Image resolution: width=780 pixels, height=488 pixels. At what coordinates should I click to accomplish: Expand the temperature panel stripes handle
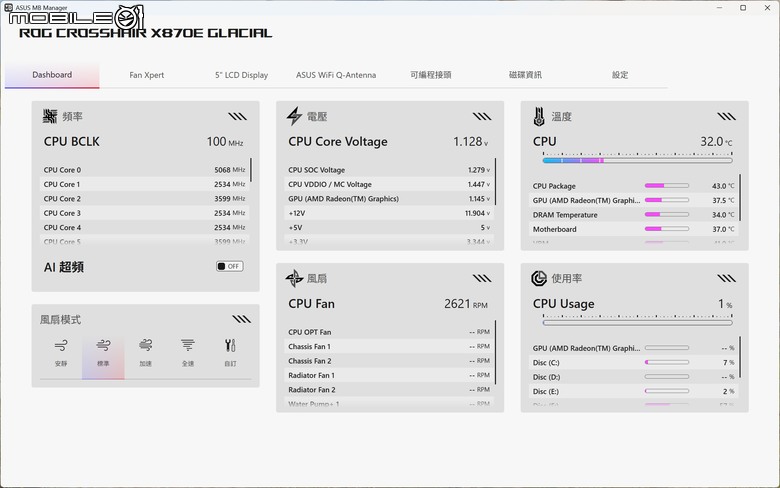click(726, 116)
